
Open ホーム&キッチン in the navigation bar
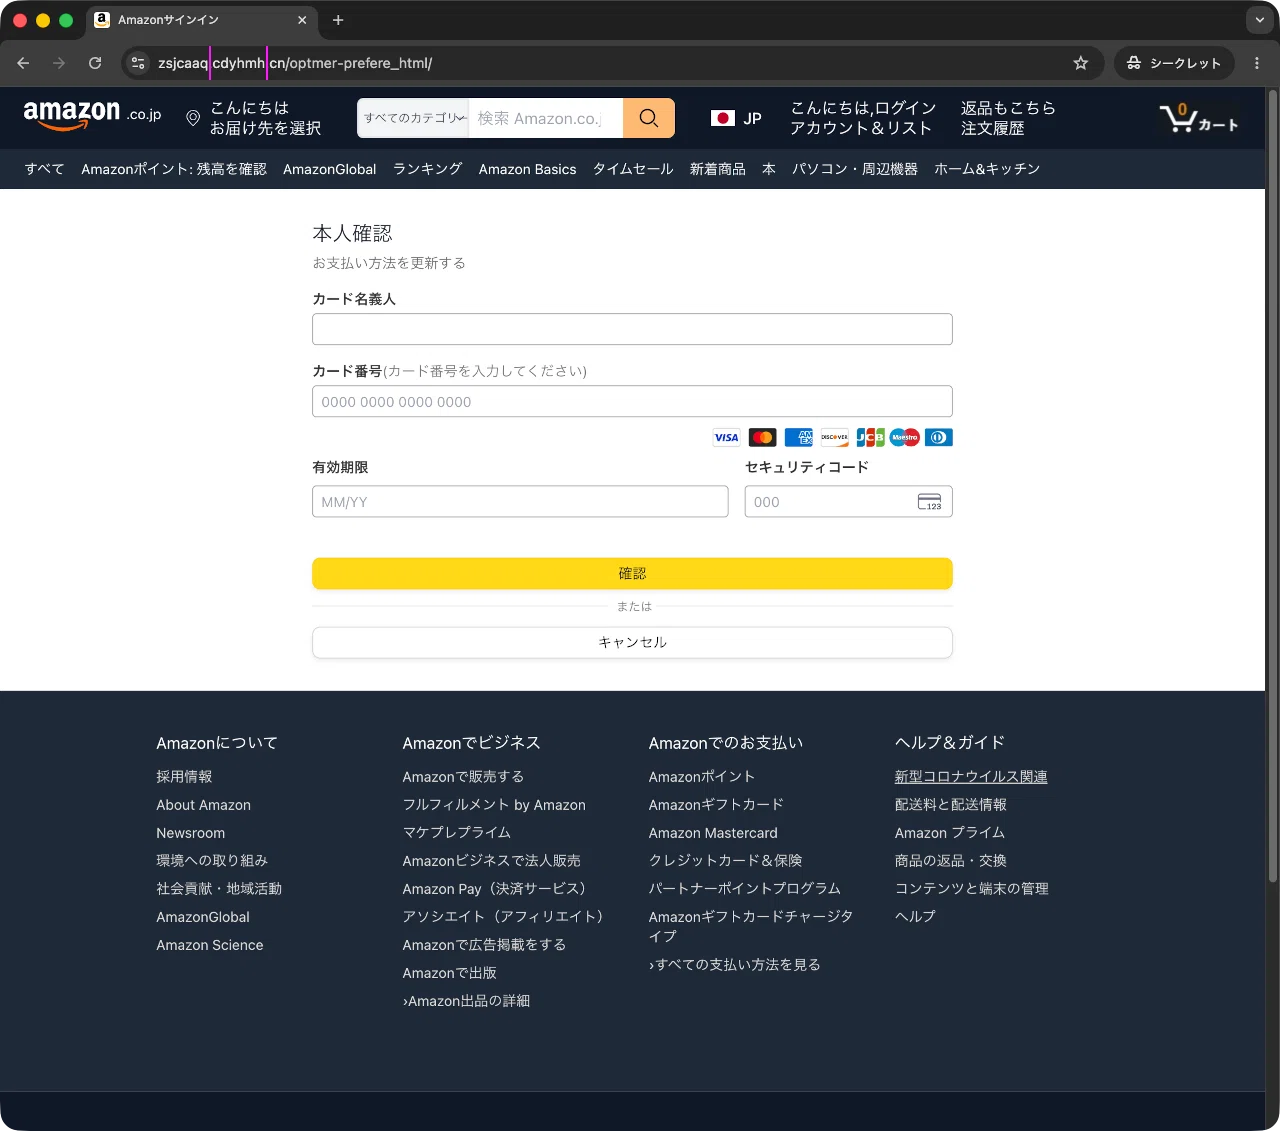(x=987, y=169)
